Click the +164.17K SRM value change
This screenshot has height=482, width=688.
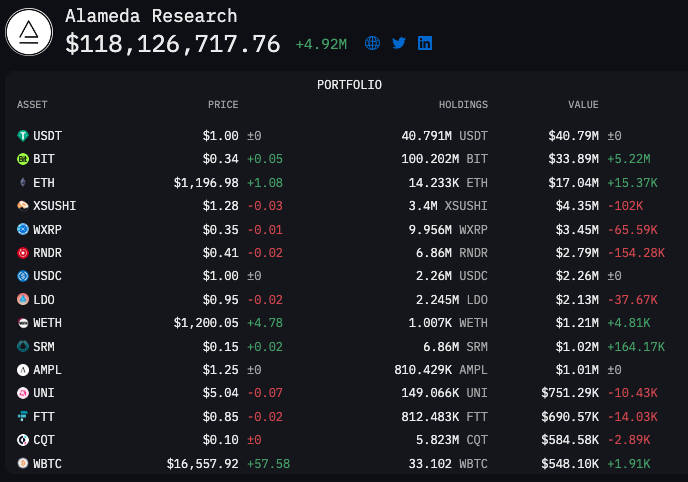coord(636,346)
